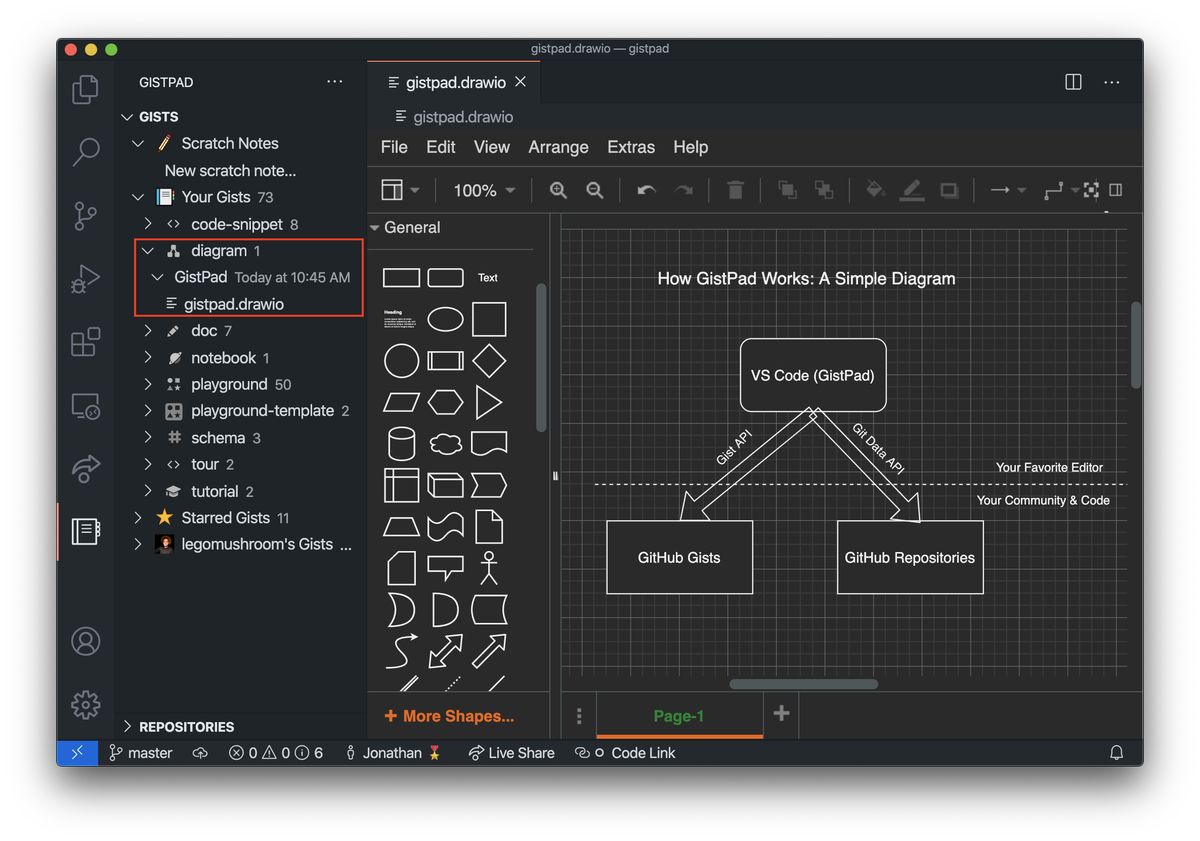This screenshot has height=841, width=1200.
Task: Open the Extensions view
Action: coord(86,342)
